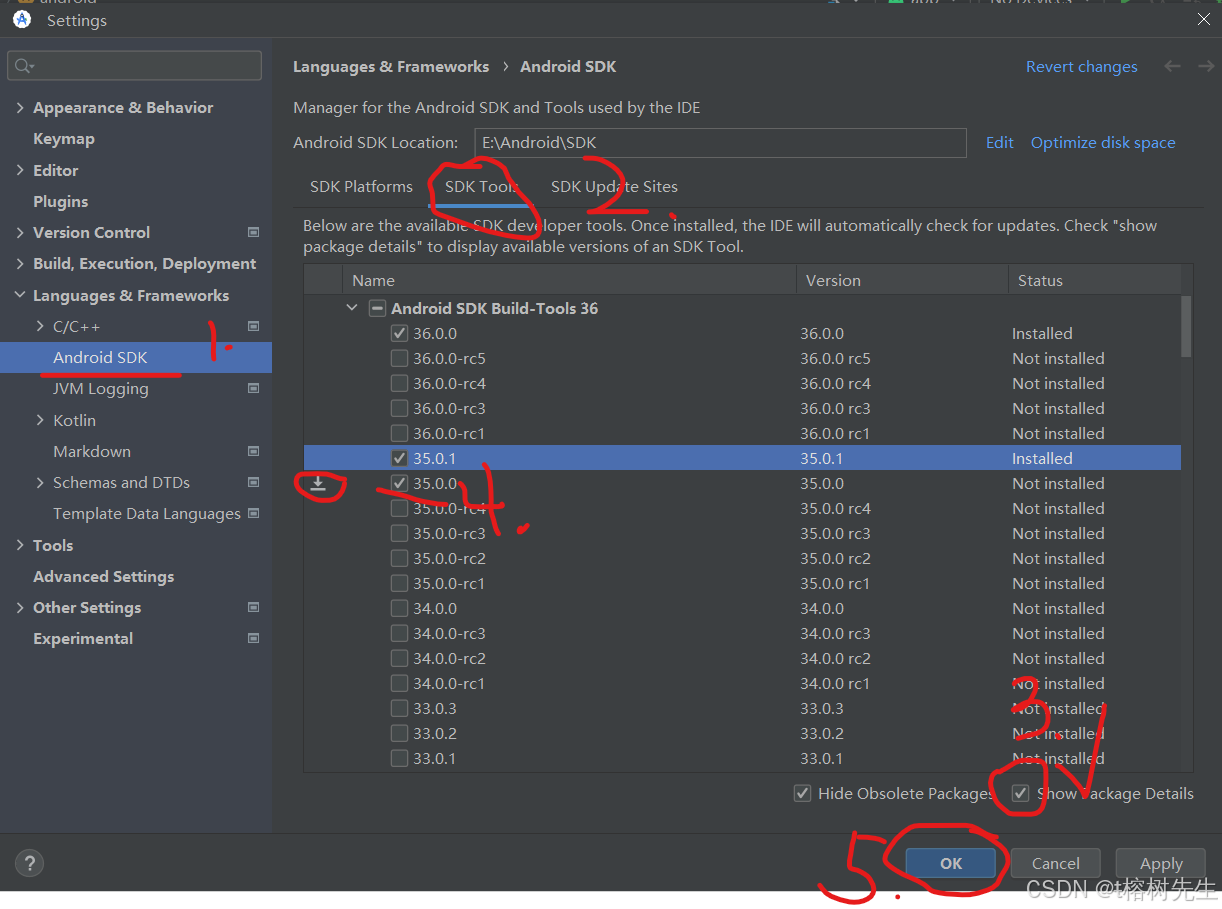Click the Android SDK Location field
This screenshot has width=1222, height=909.
(x=720, y=142)
